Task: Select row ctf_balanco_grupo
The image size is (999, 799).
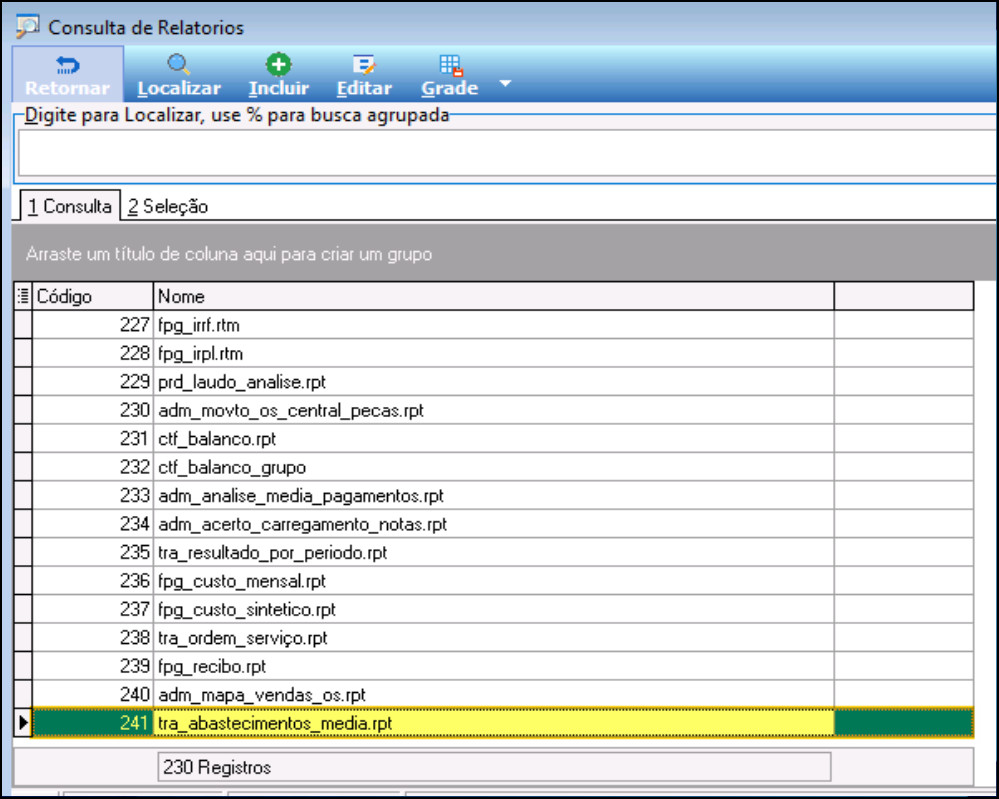Action: coord(494,467)
